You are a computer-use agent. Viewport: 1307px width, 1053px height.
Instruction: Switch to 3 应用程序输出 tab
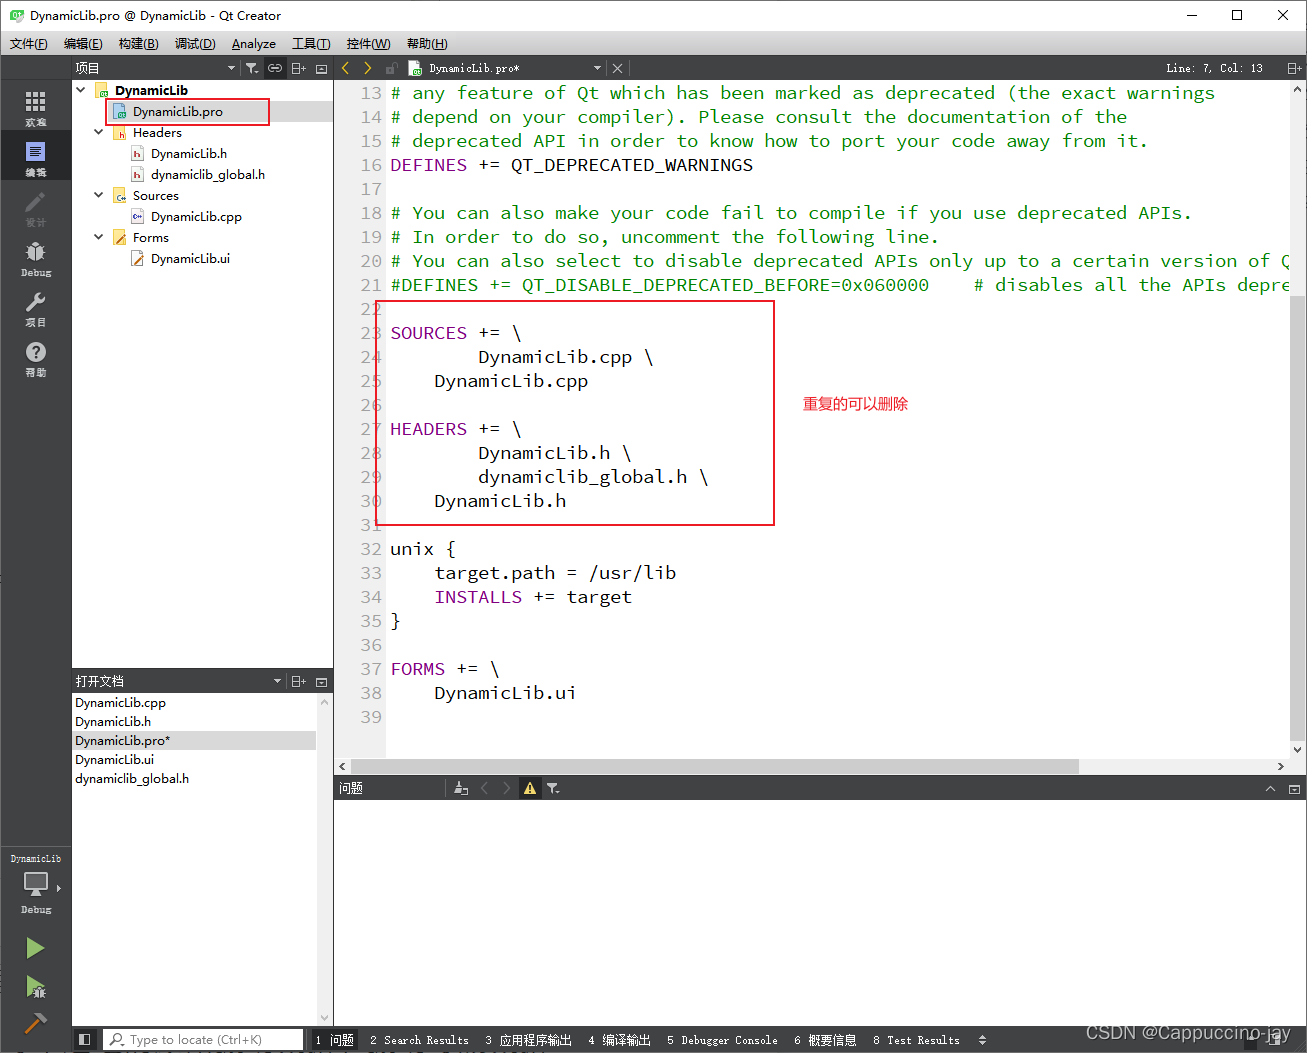(x=528, y=1040)
